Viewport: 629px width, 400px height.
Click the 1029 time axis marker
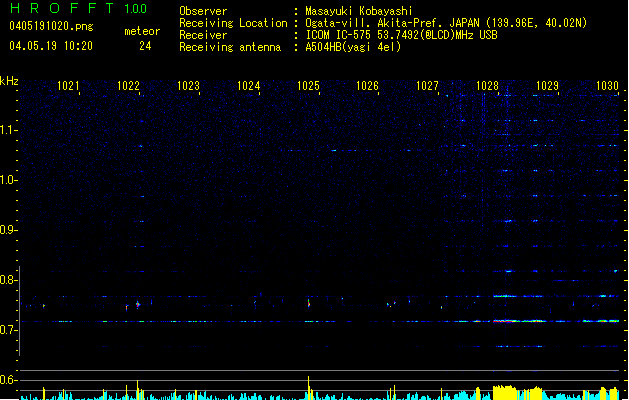547,86
